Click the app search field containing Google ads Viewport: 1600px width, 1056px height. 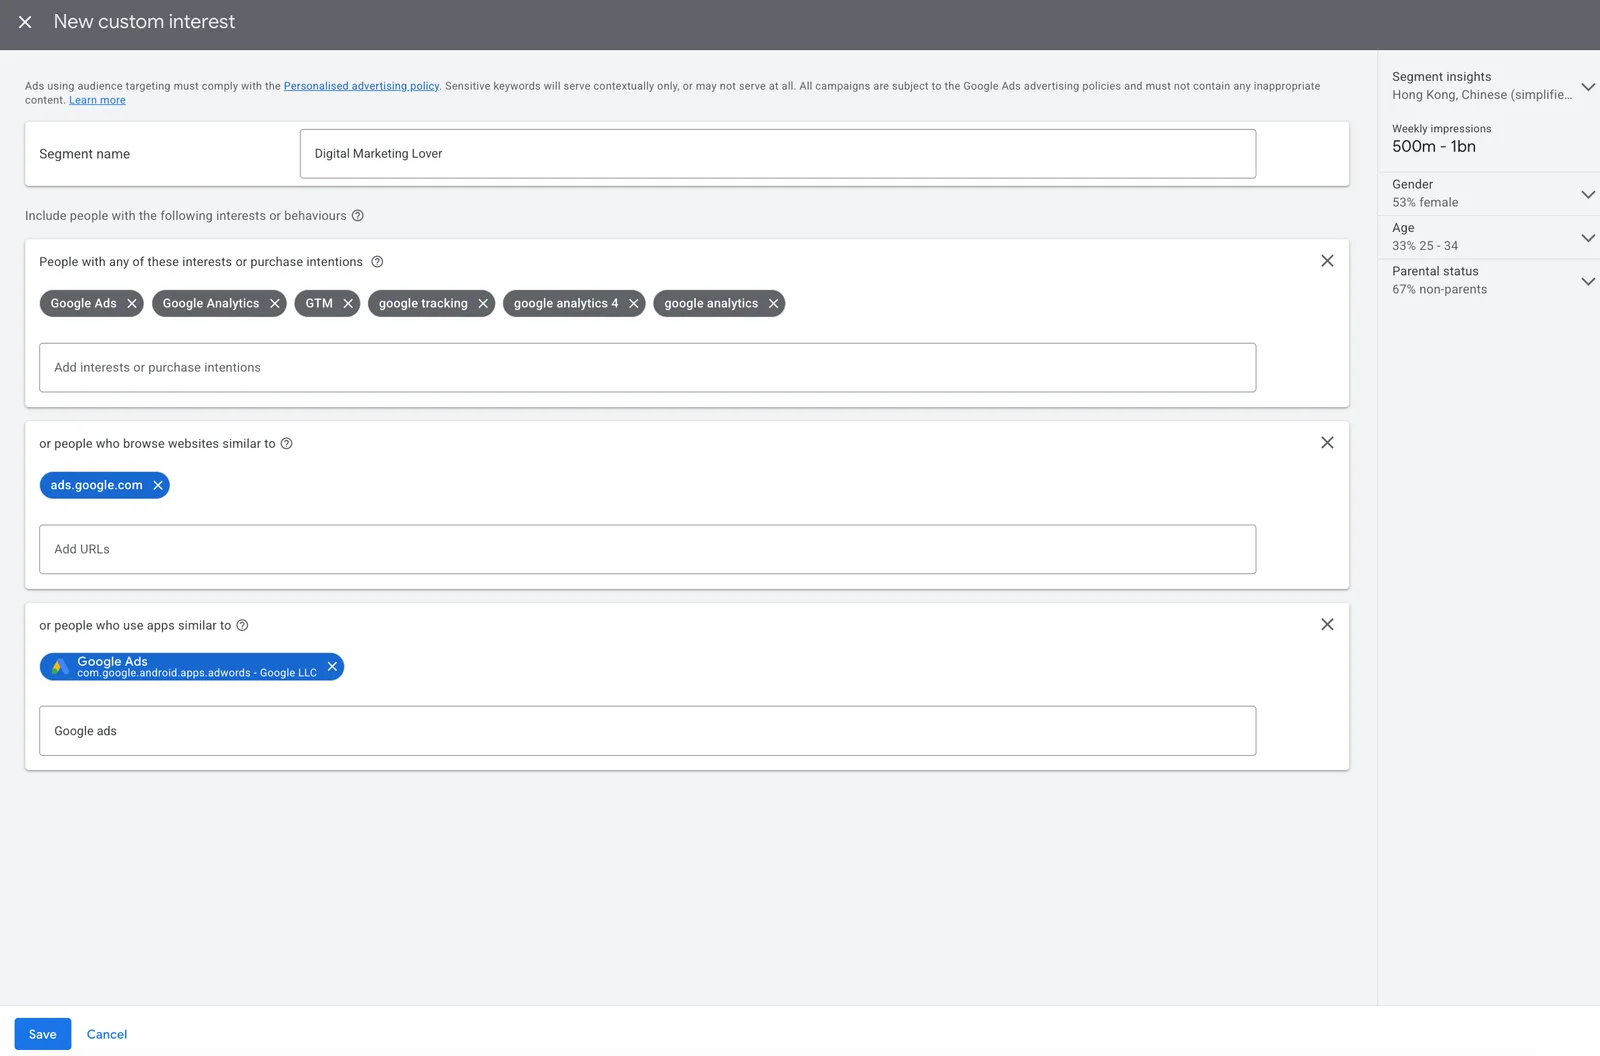(648, 731)
